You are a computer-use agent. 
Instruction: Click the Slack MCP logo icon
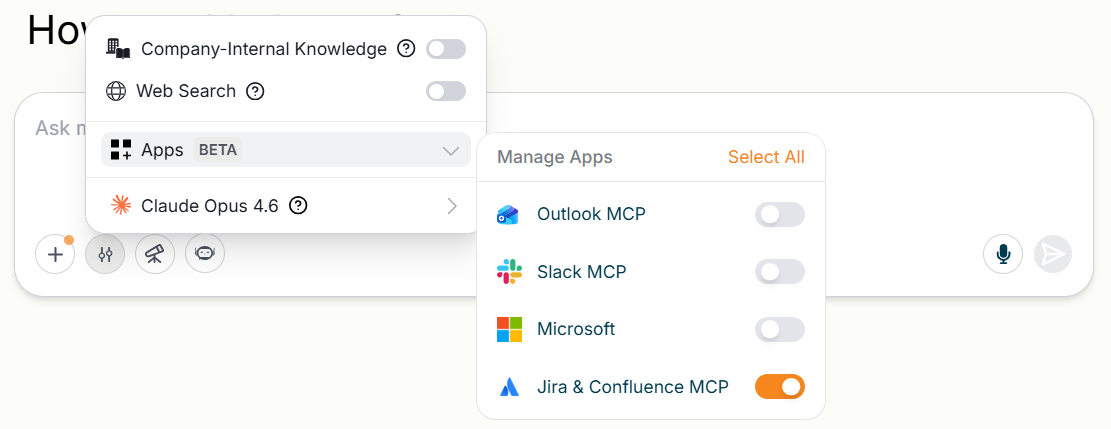(x=509, y=272)
